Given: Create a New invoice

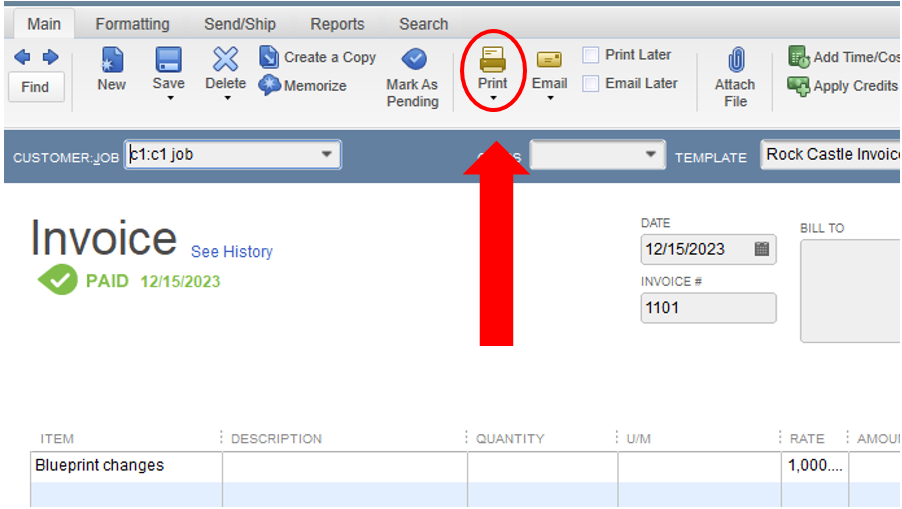Looking at the screenshot, I should pyautogui.click(x=112, y=69).
